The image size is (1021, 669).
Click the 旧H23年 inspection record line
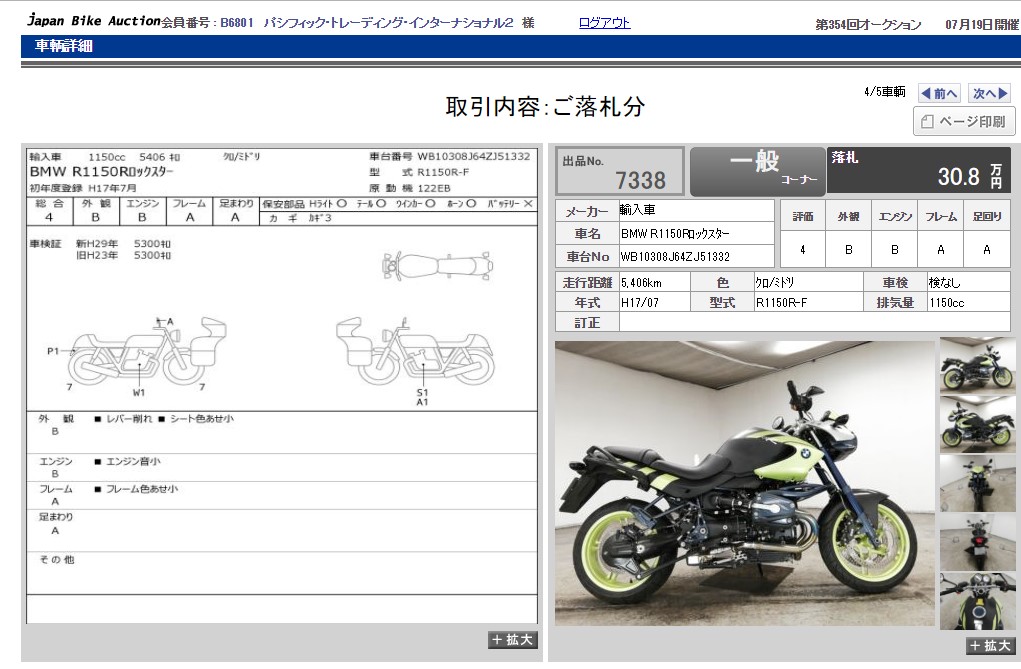click(123, 255)
